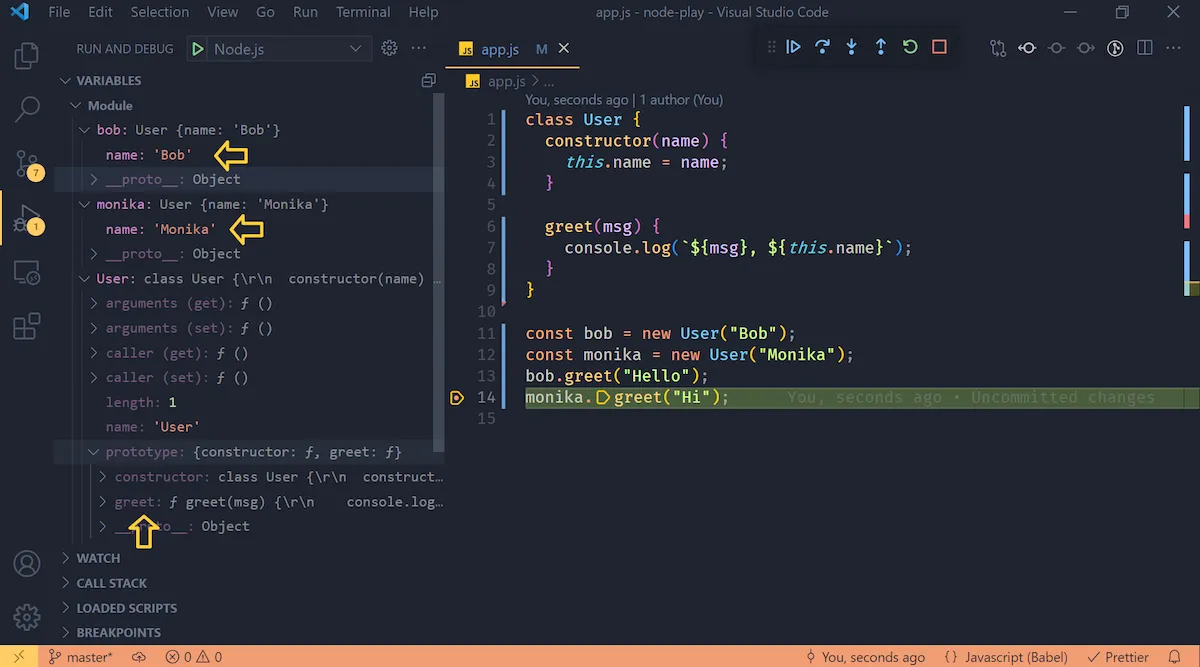Restart the debug session
Image resolution: width=1200 pixels, height=667 pixels.
910,47
